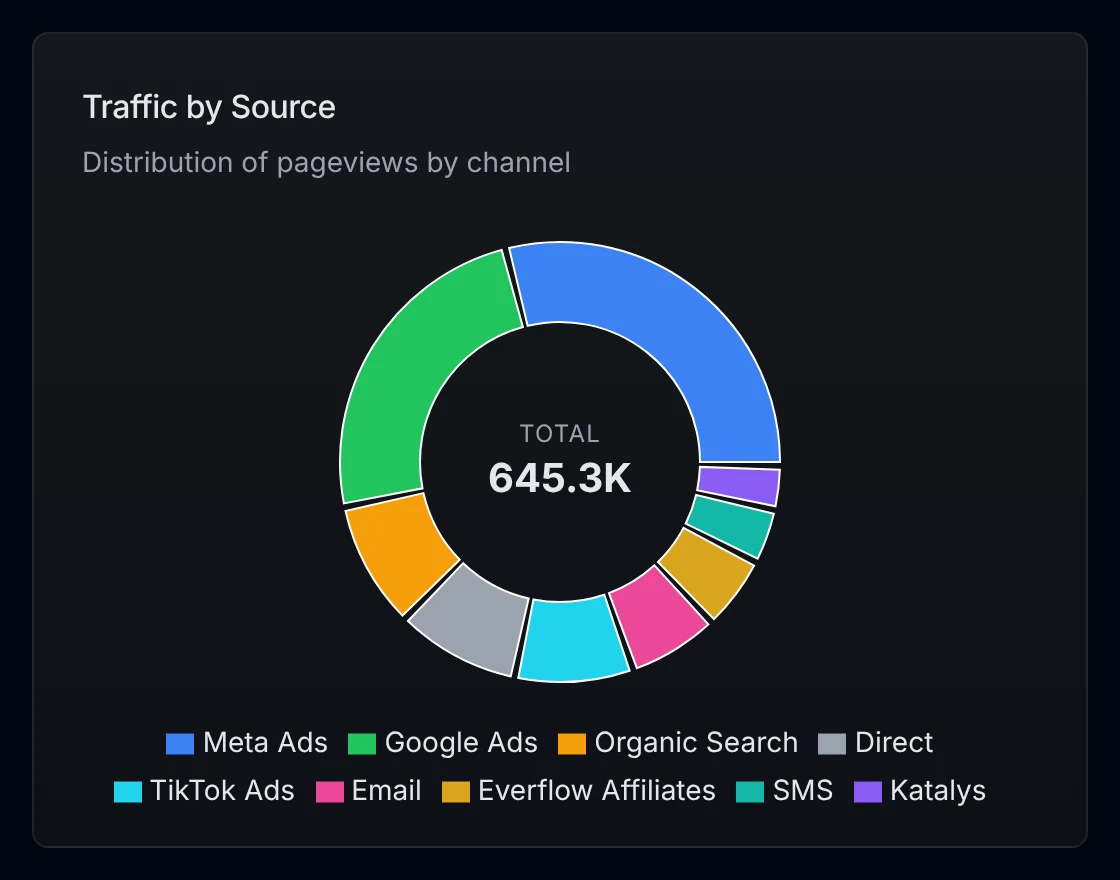Click the purple Katalys legend swatch
This screenshot has width=1120, height=880.
coord(868,792)
